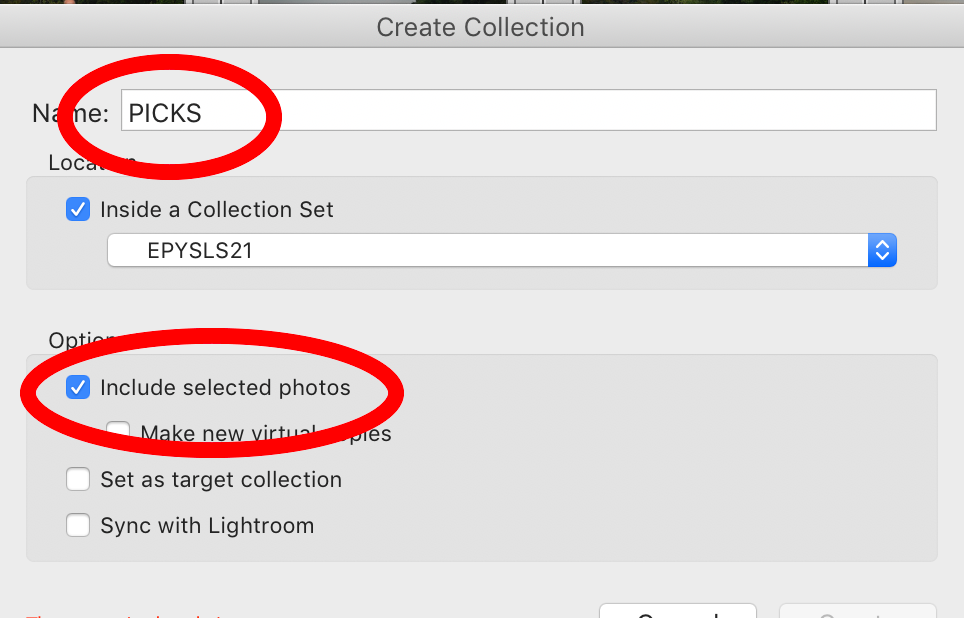Click the greyed-out Create button
The width and height of the screenshot is (964, 618).
coord(858,611)
